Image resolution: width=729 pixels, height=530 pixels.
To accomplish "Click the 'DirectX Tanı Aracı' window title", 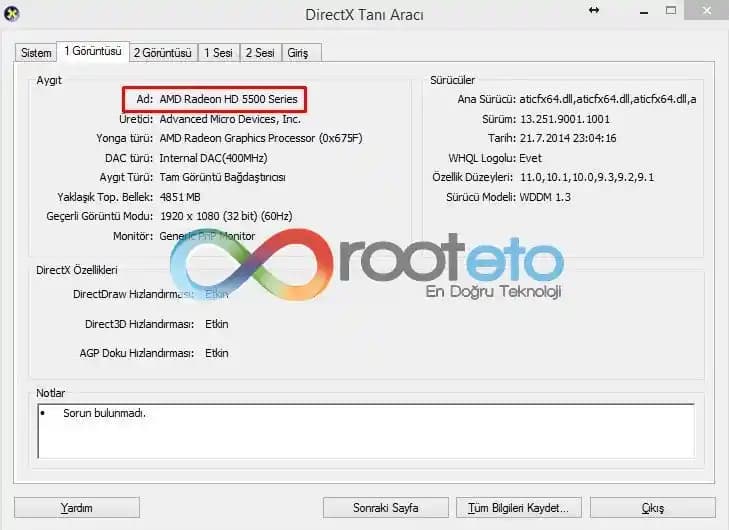I will coord(364,15).
